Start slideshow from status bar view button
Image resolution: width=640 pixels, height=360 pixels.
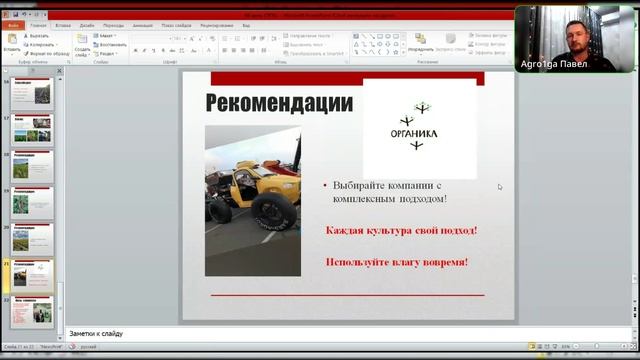[555, 347]
